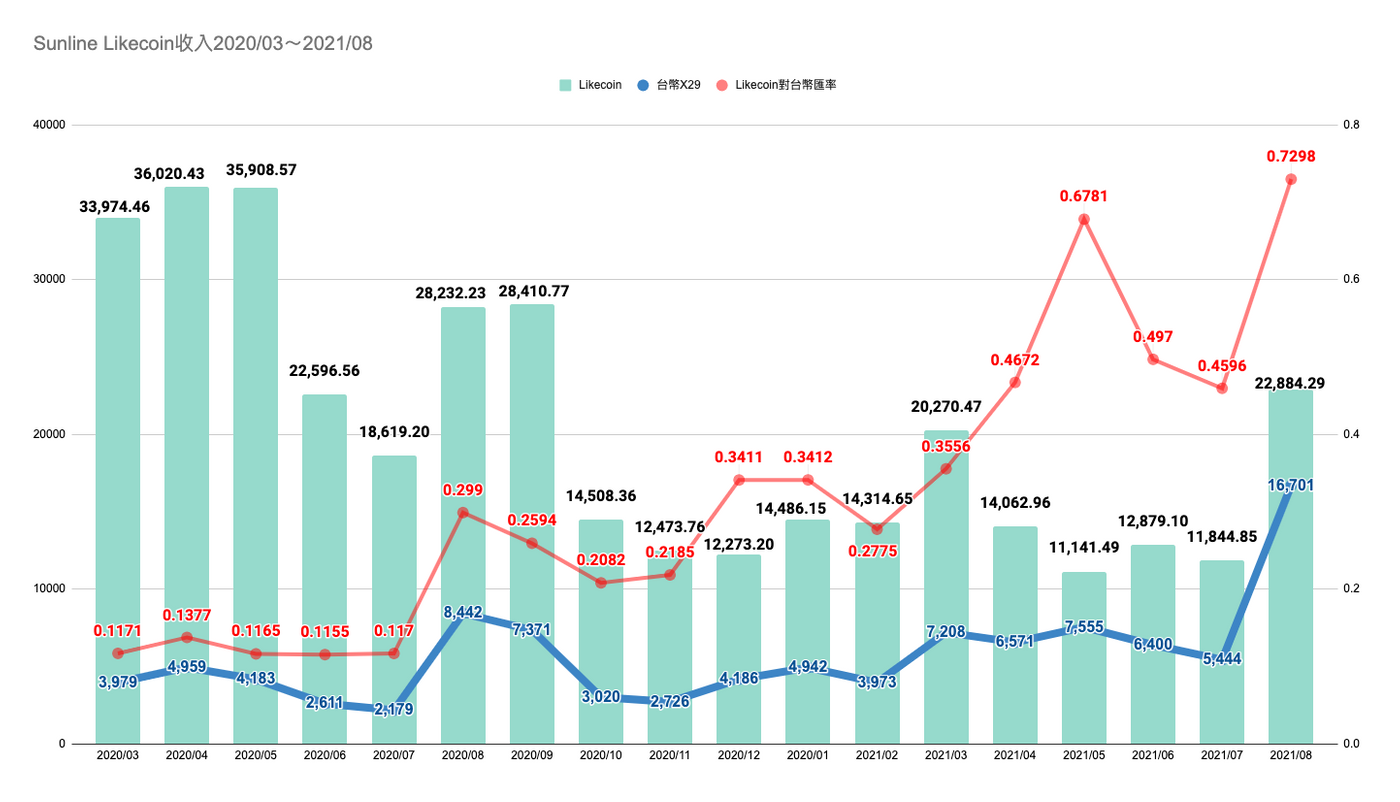Image resolution: width=1400 pixels, height=802 pixels.
Task: Click the red data point above 2021/05
Action: click(x=1084, y=219)
